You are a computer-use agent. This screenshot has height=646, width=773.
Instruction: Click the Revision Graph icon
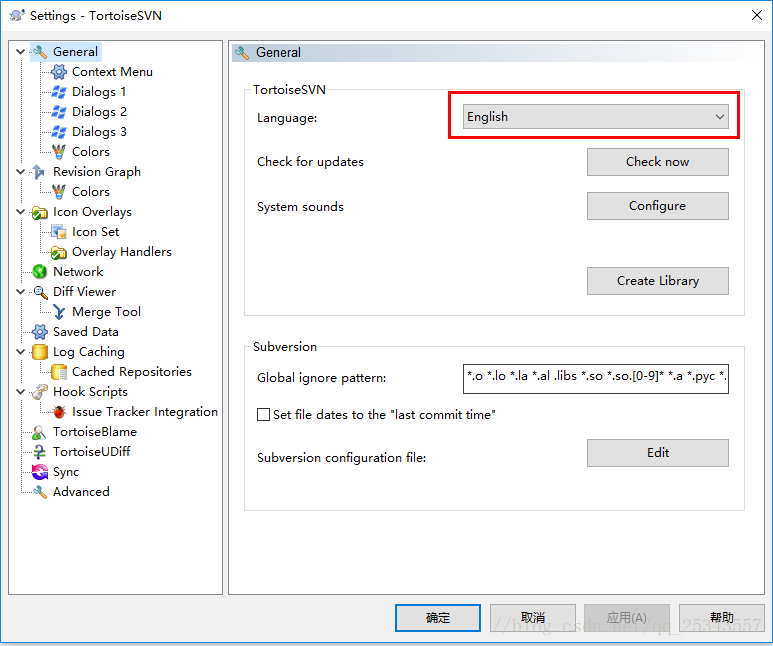(x=39, y=172)
